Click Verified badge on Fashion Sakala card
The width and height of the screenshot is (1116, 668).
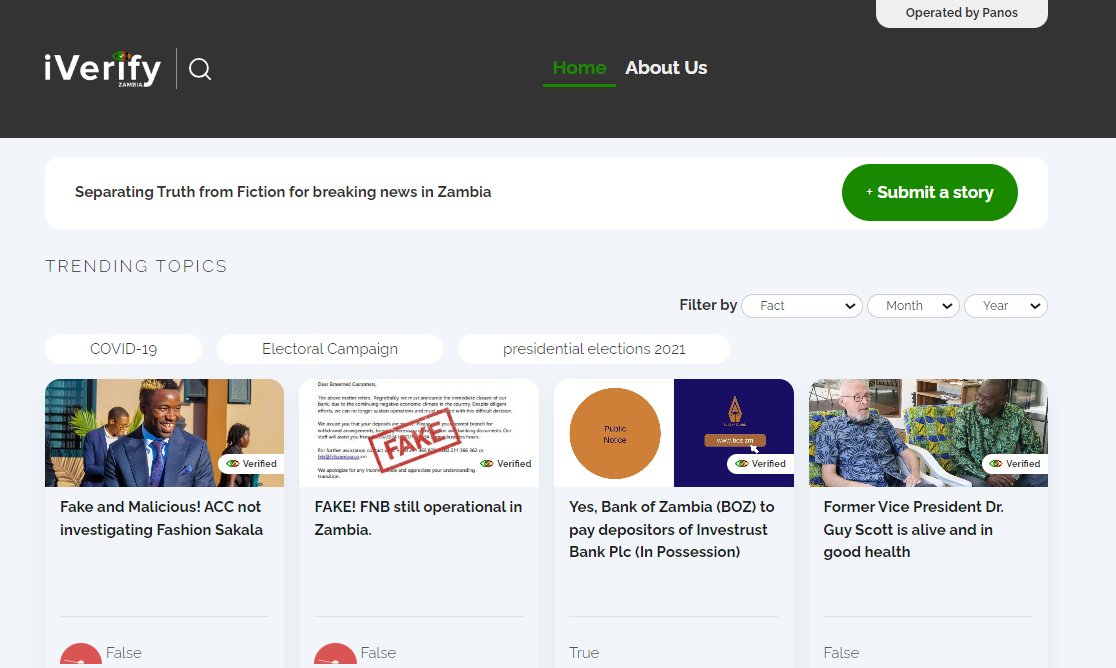(251, 464)
